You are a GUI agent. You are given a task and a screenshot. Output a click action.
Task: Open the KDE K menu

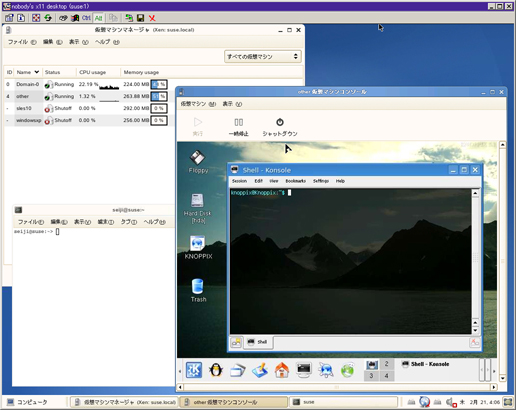tap(194, 370)
